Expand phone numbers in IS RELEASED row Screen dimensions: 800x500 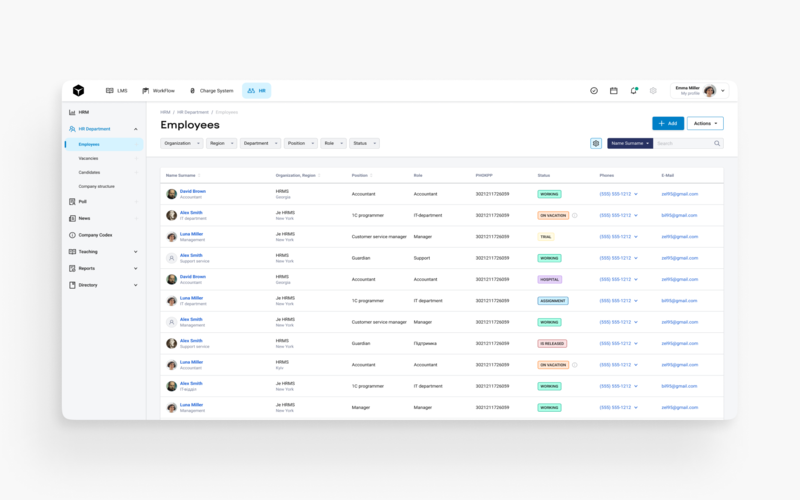coord(636,343)
